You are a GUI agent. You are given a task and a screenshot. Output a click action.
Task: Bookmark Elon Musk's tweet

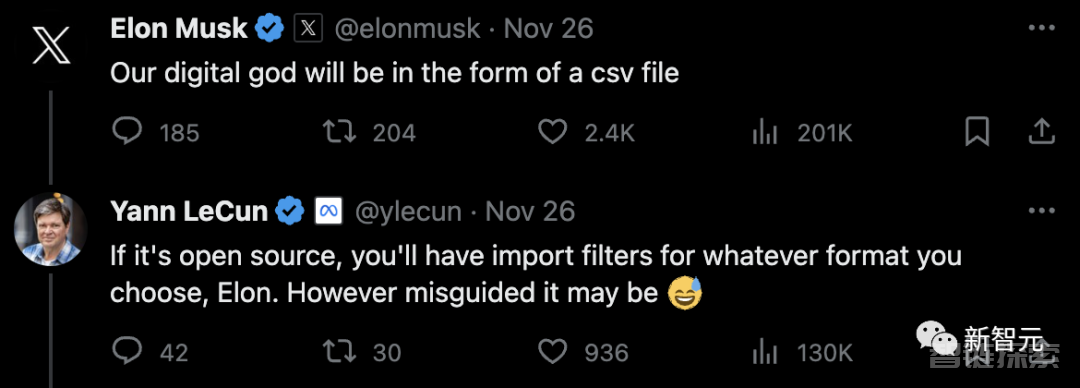[977, 132]
